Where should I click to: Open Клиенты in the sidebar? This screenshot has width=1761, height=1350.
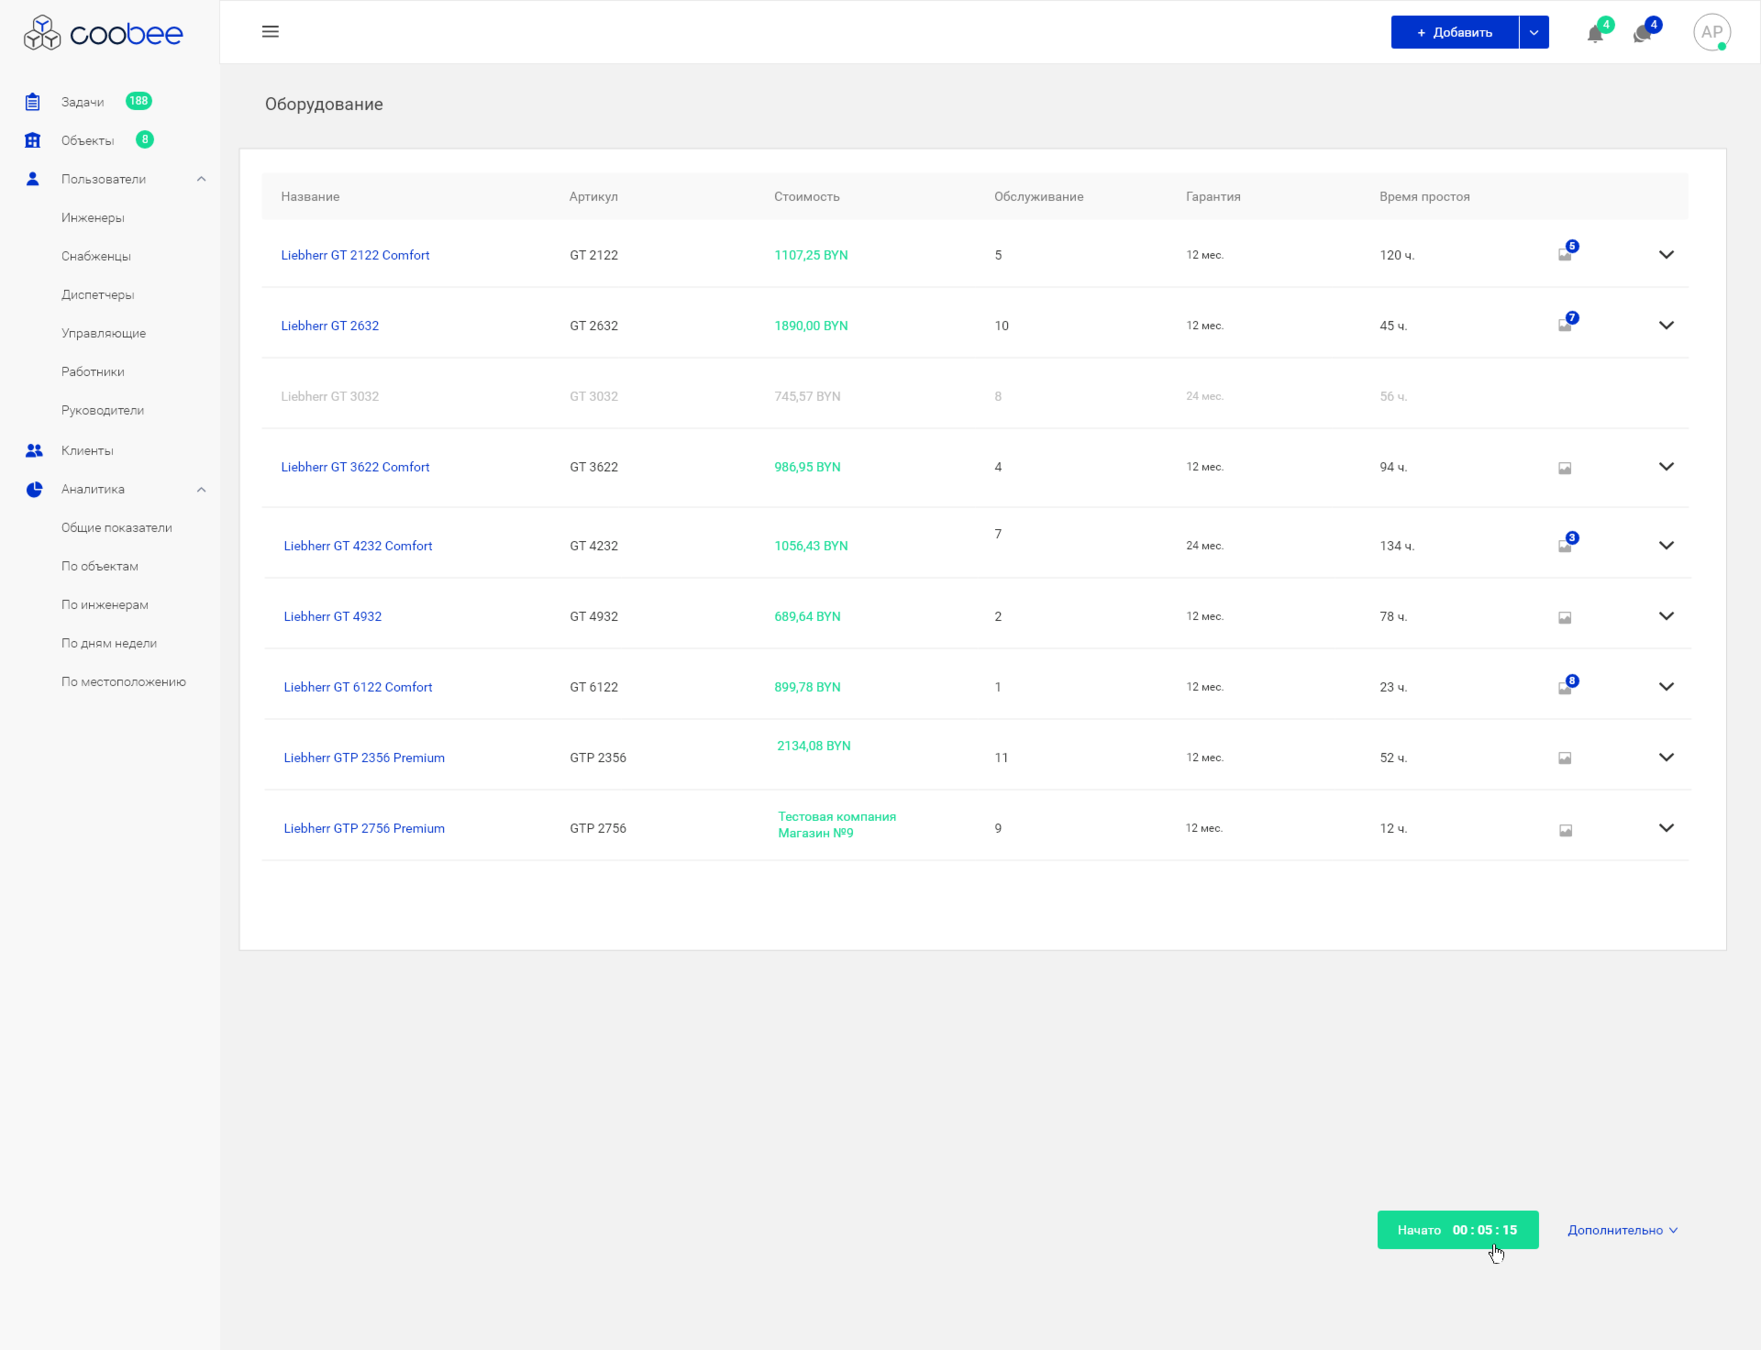point(87,451)
